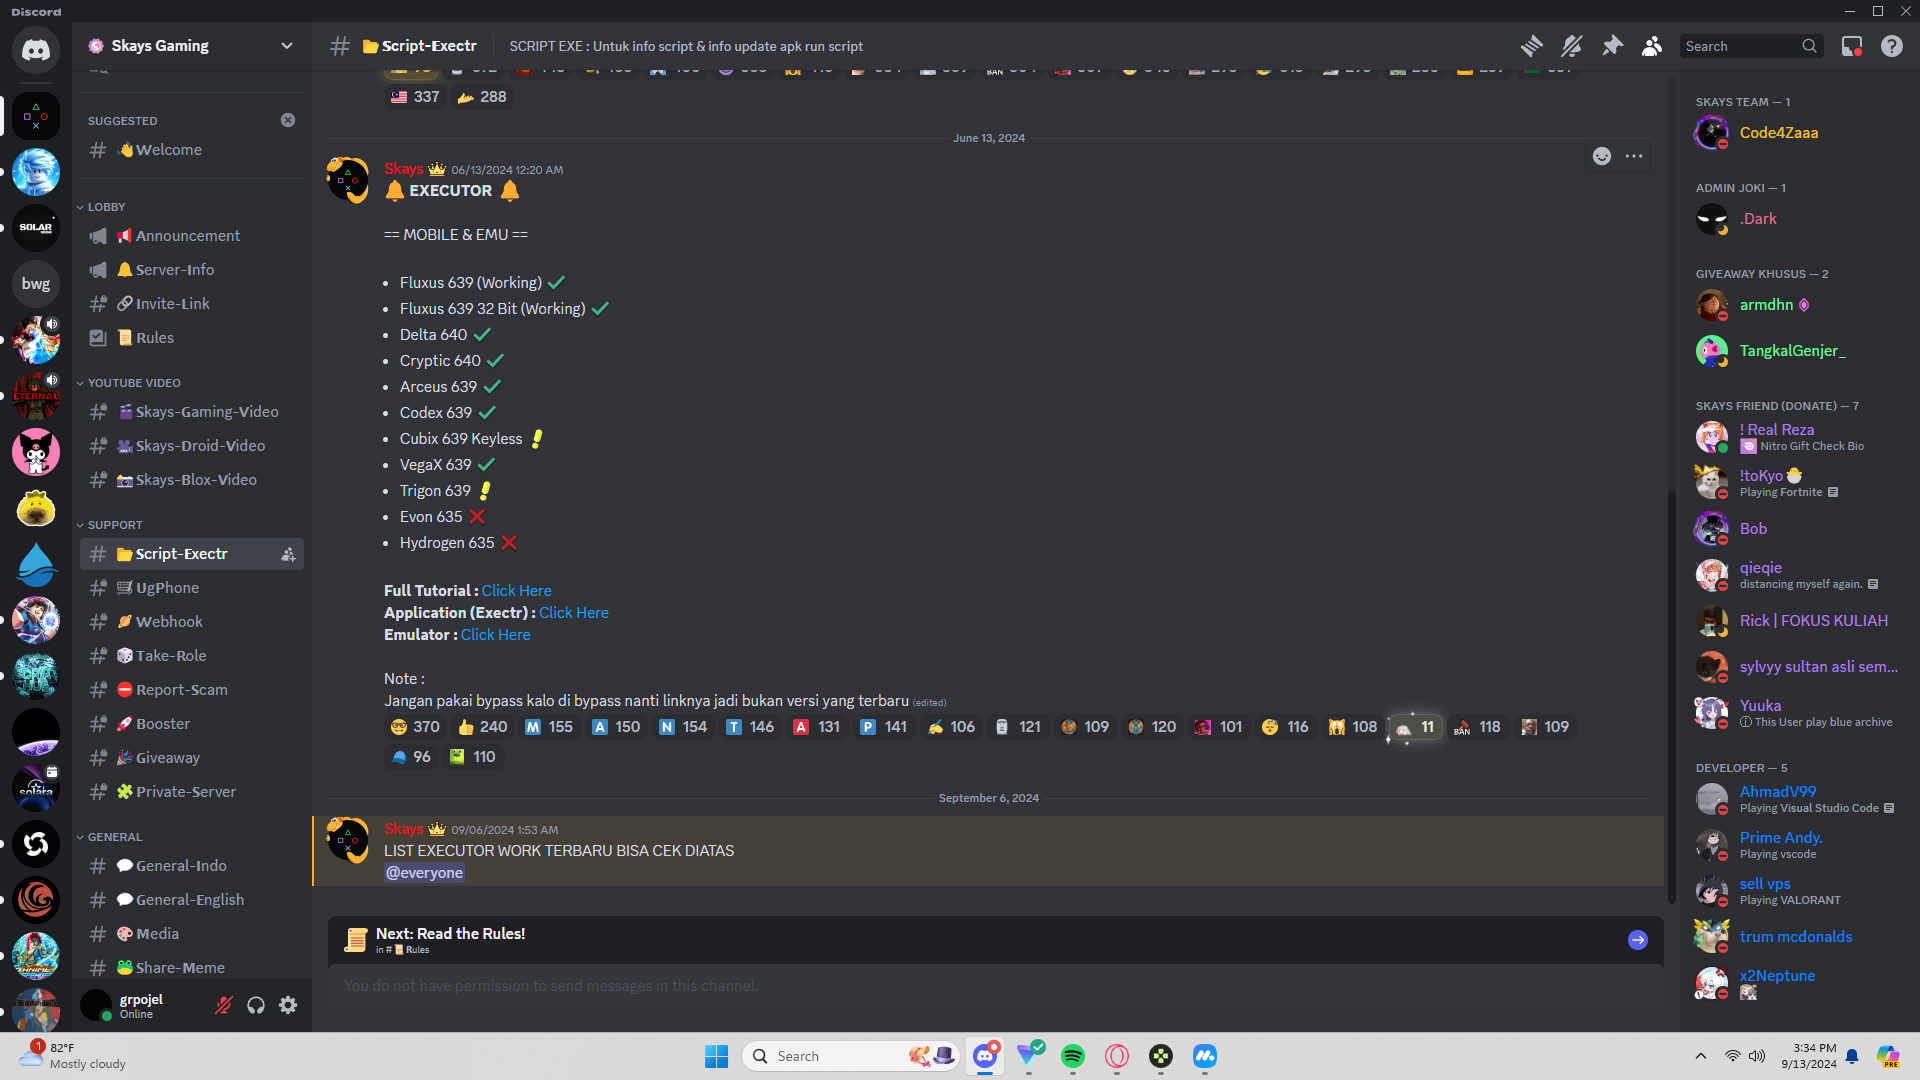The image size is (1920, 1080).
Task: View AhmadV99 member profile
Action: point(1796,799)
